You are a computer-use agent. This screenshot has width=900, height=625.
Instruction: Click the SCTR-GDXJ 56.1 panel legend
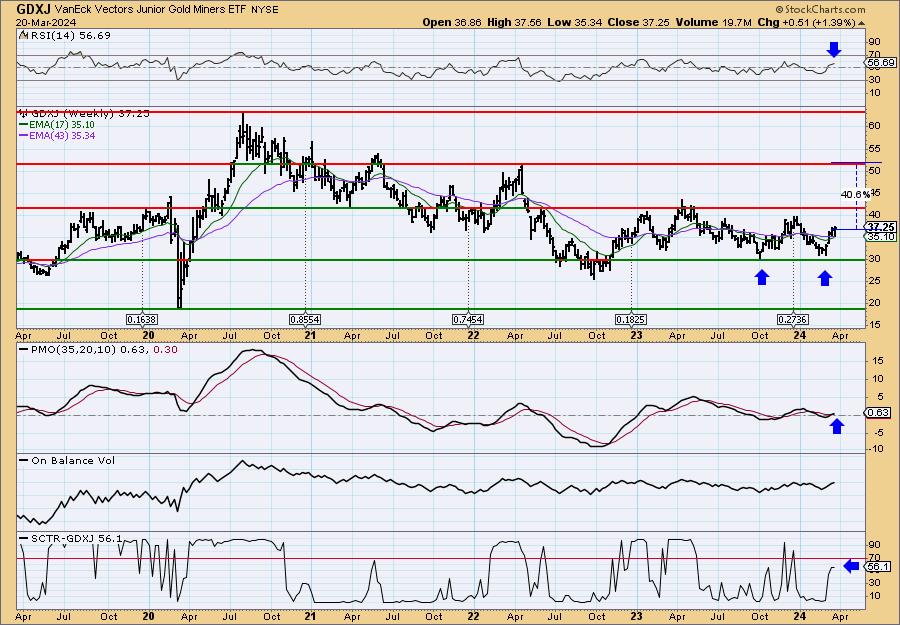(x=71, y=538)
